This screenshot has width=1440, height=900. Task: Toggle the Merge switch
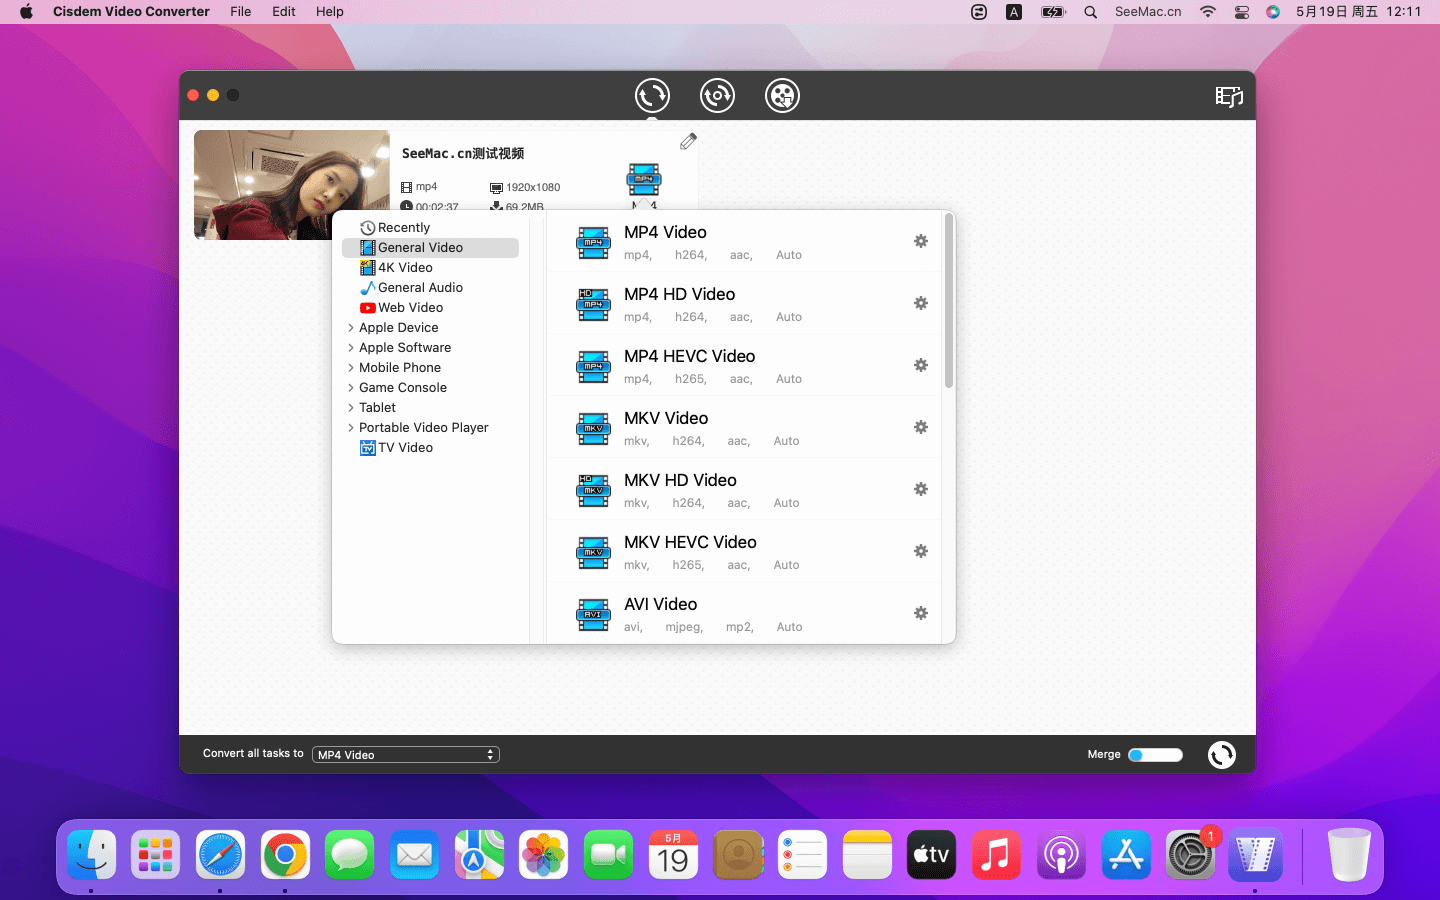point(1155,755)
